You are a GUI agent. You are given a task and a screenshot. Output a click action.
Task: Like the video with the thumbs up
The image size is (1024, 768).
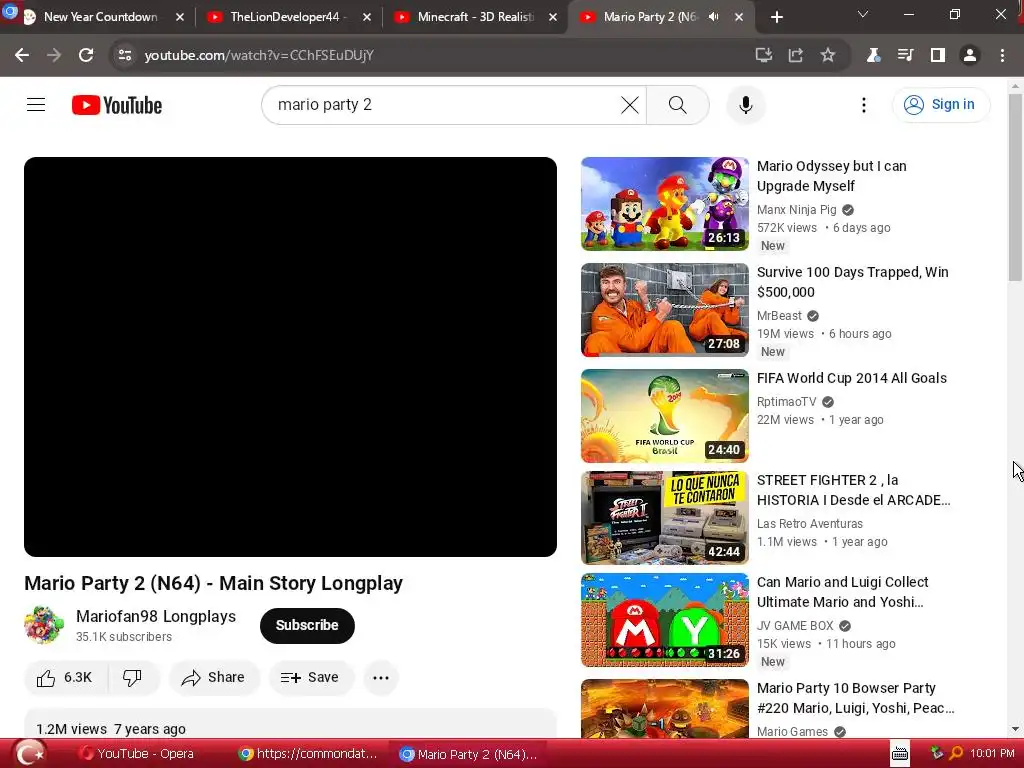65,677
